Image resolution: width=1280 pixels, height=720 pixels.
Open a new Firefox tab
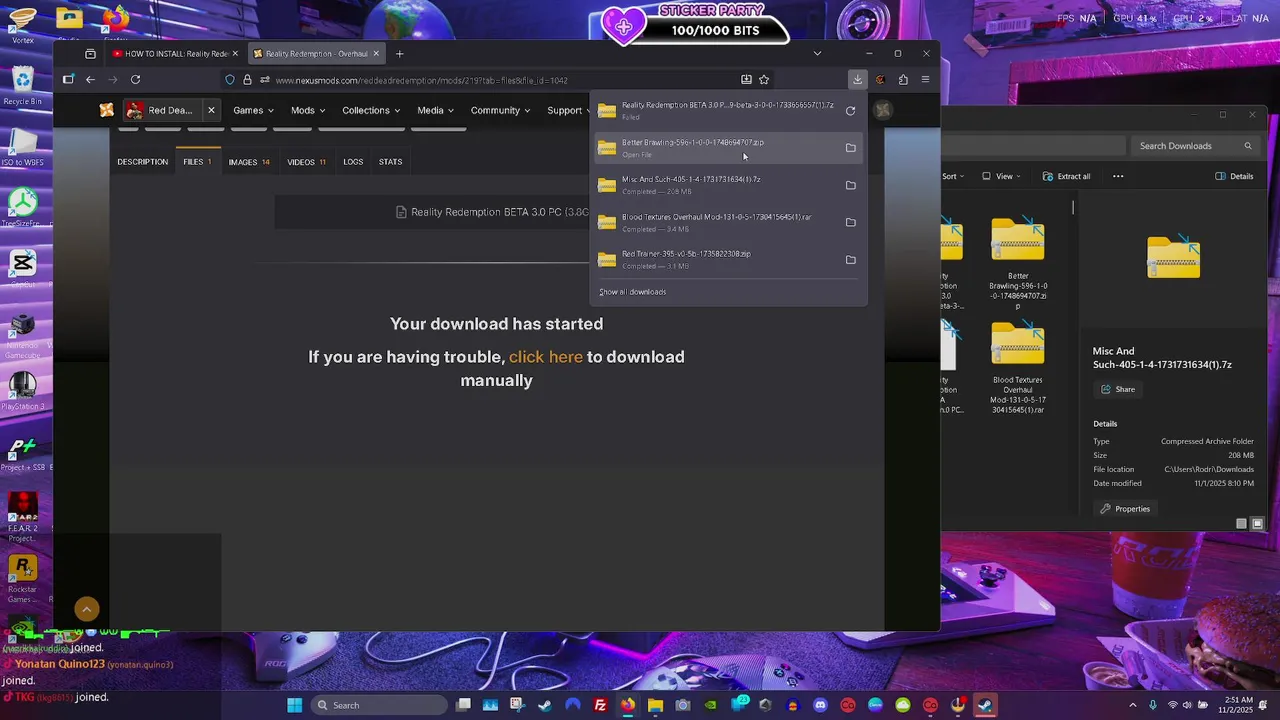399,54
